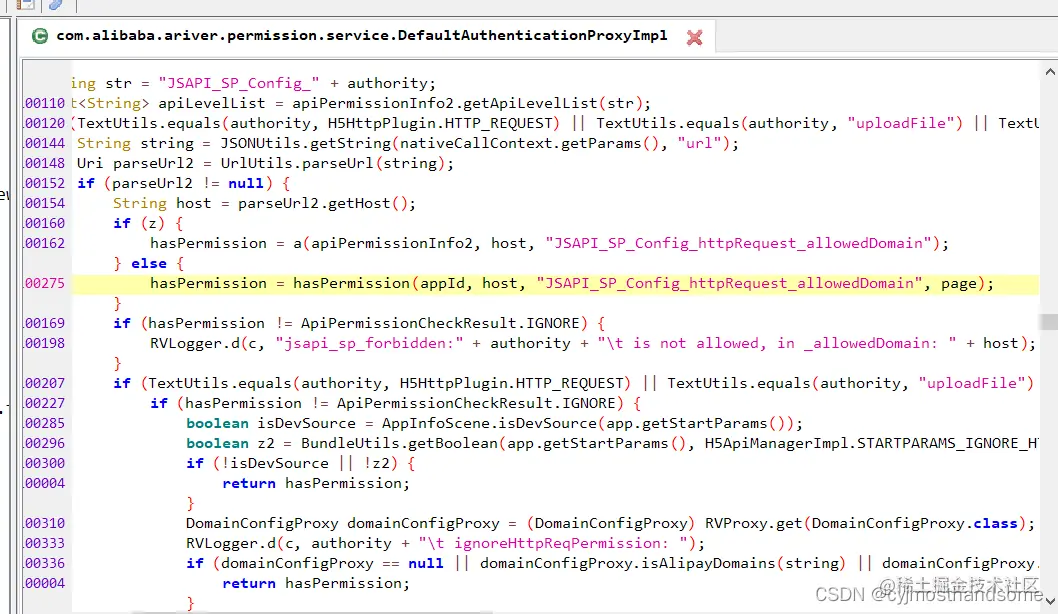Click first "return hasPermission;" statement

[x=316, y=483]
